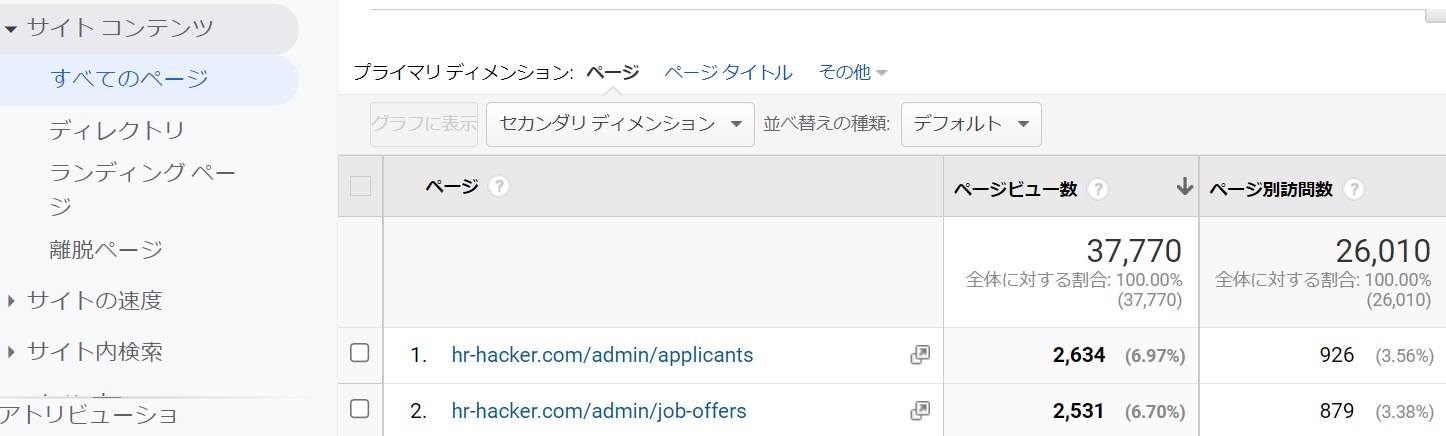
Task: Open the デフォルト sort type dropdown
Action: [970, 124]
